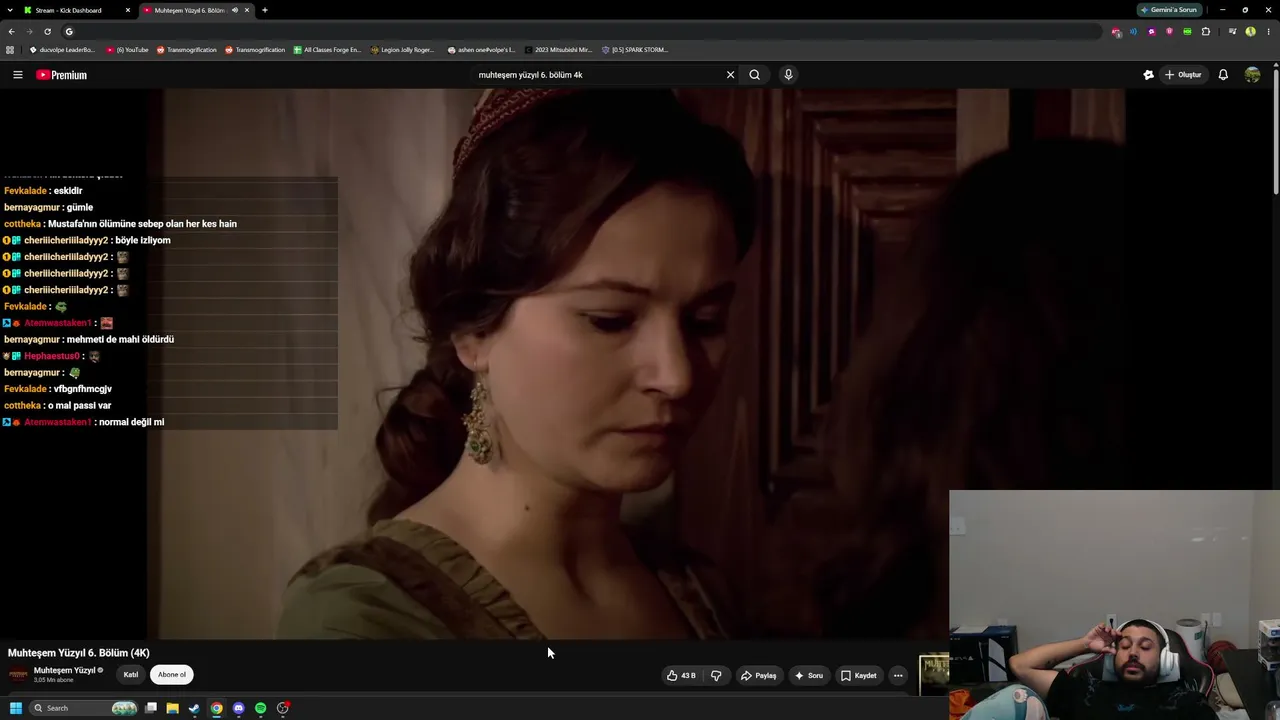1280x720 pixels.
Task: Open 2023 Mitsubishi Mir... bookmark
Action: [558, 50]
